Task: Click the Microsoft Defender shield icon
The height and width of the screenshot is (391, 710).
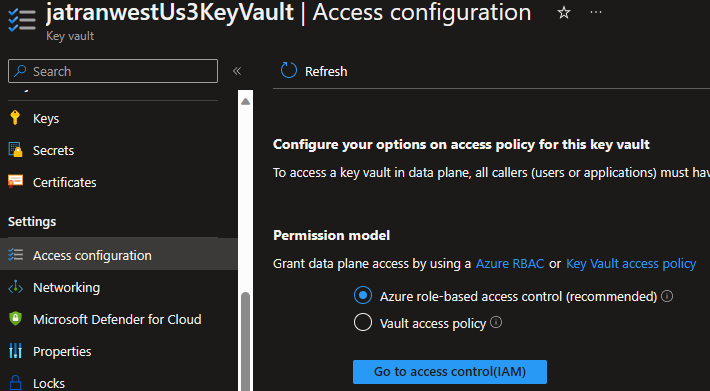Action: pyautogui.click(x=15, y=319)
